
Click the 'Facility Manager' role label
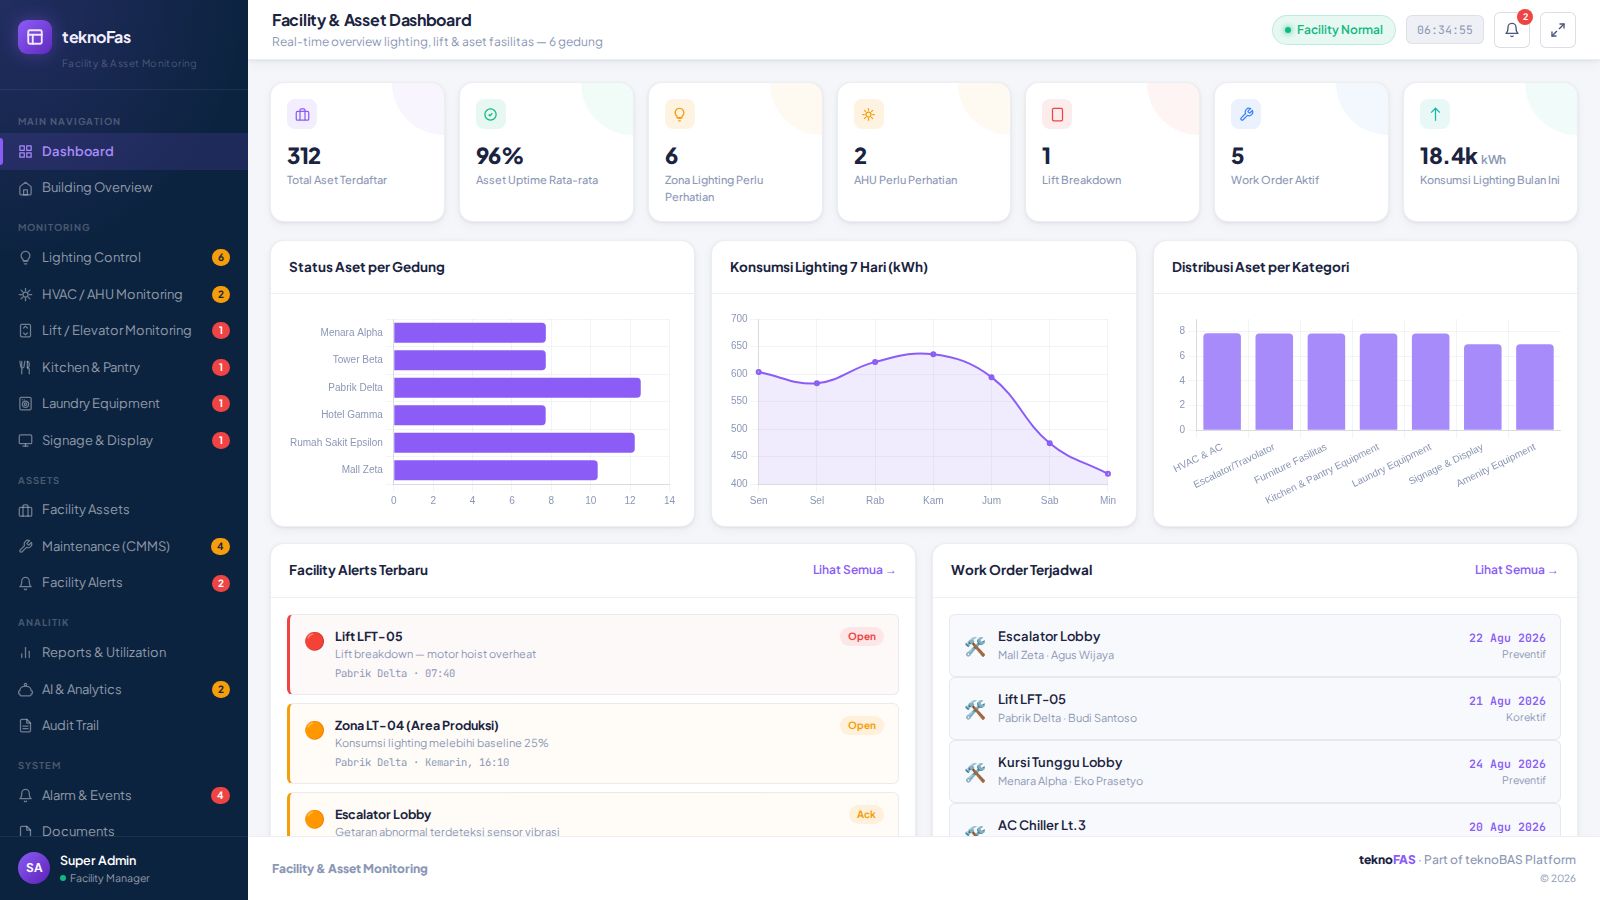(110, 879)
